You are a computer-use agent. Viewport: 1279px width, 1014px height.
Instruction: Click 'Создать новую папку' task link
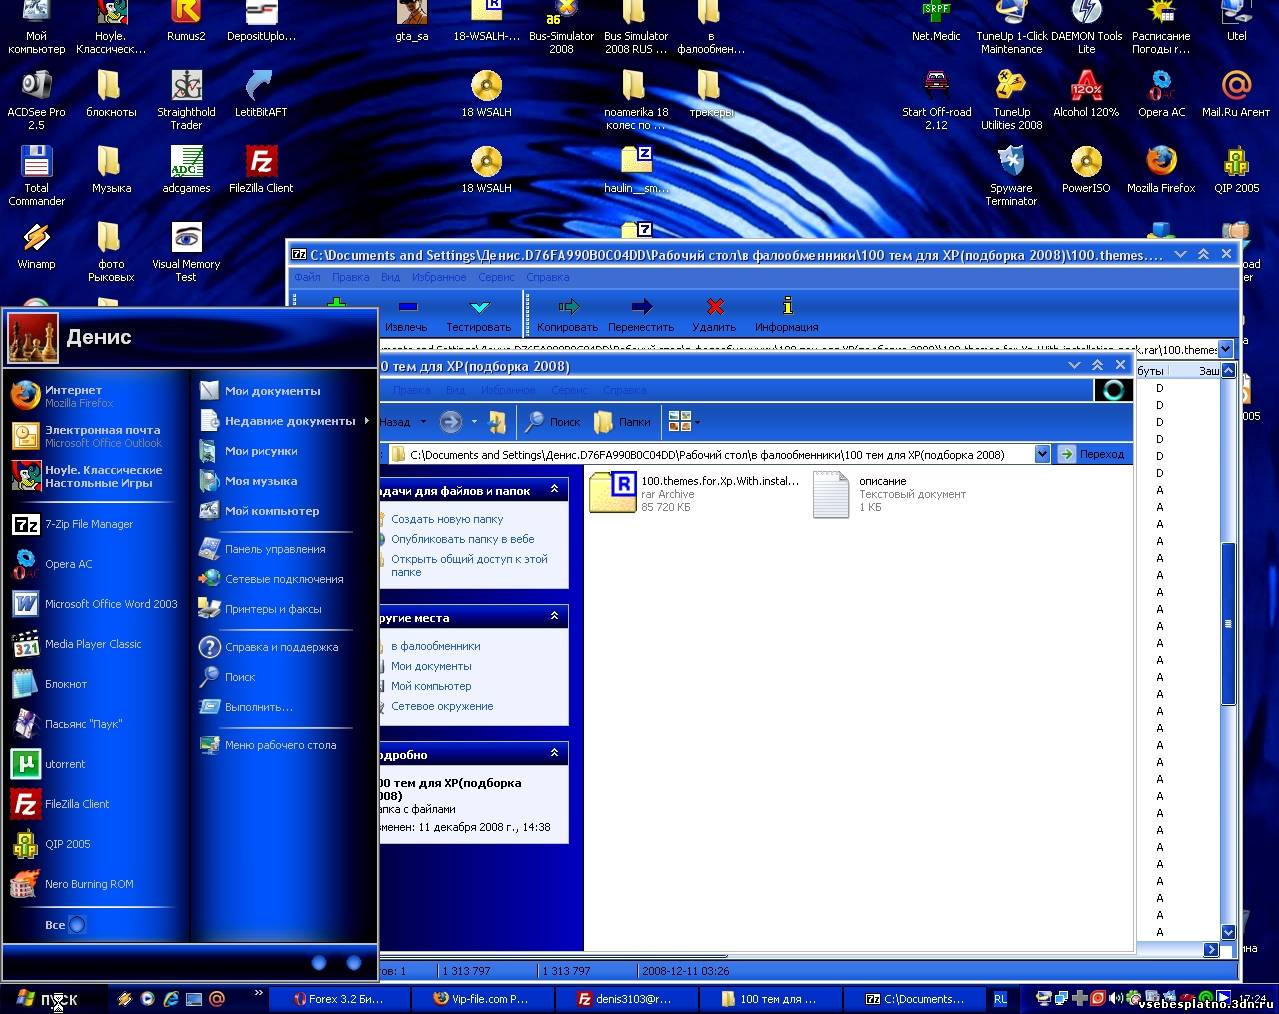pos(447,519)
